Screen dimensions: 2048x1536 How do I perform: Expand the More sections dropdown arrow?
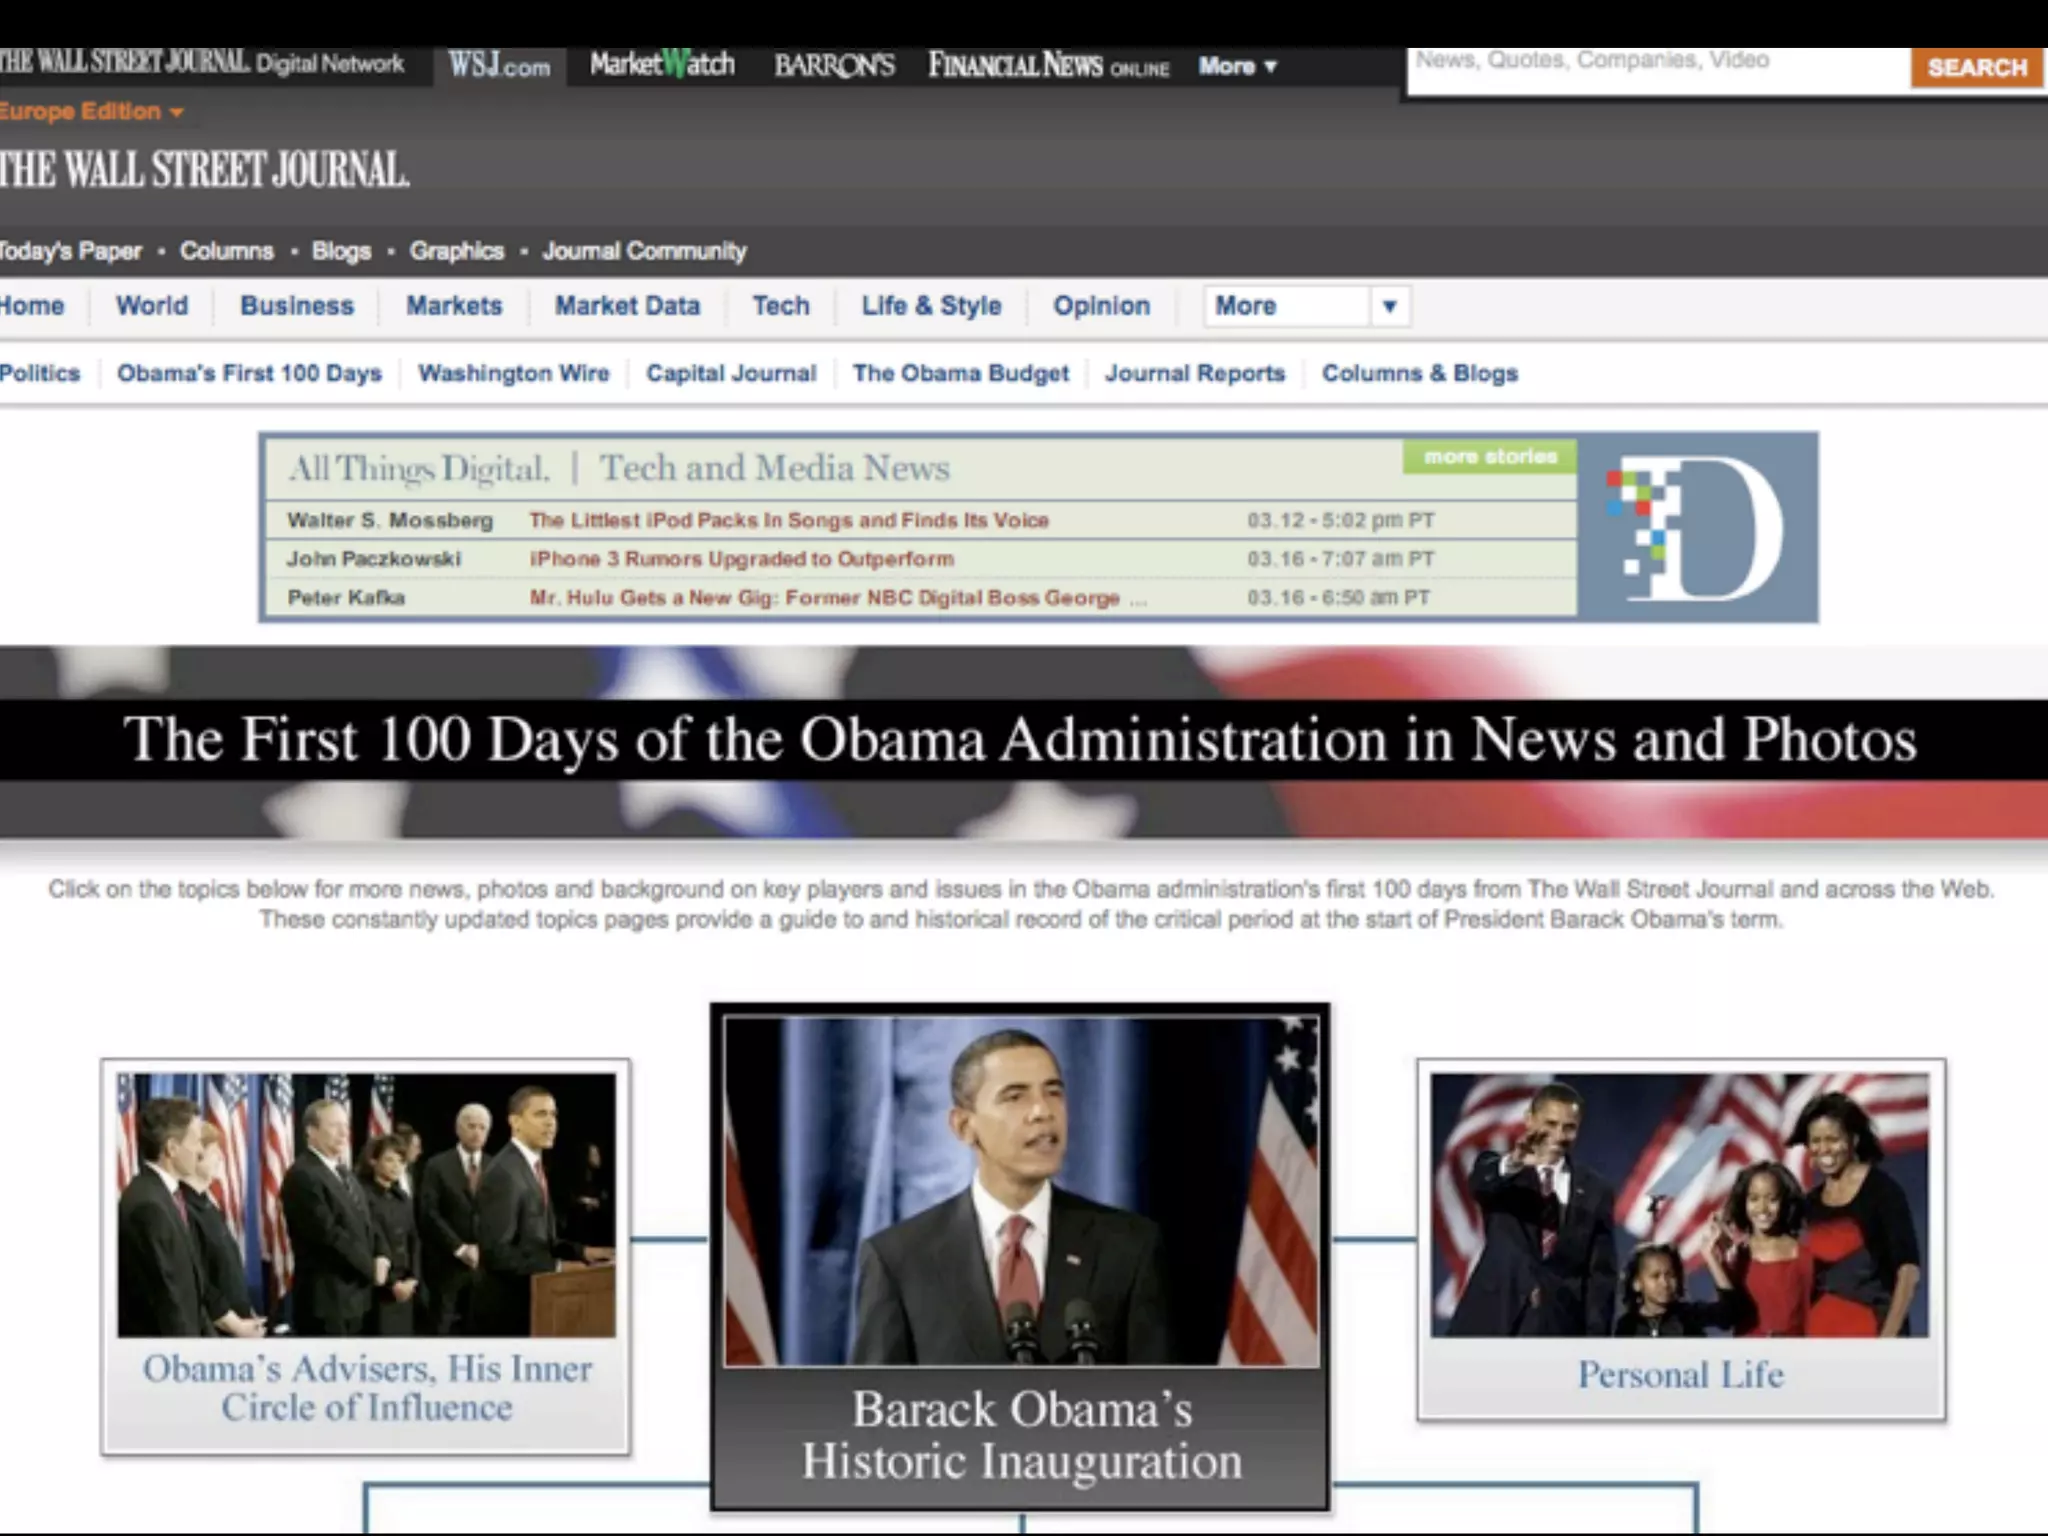click(x=1389, y=306)
